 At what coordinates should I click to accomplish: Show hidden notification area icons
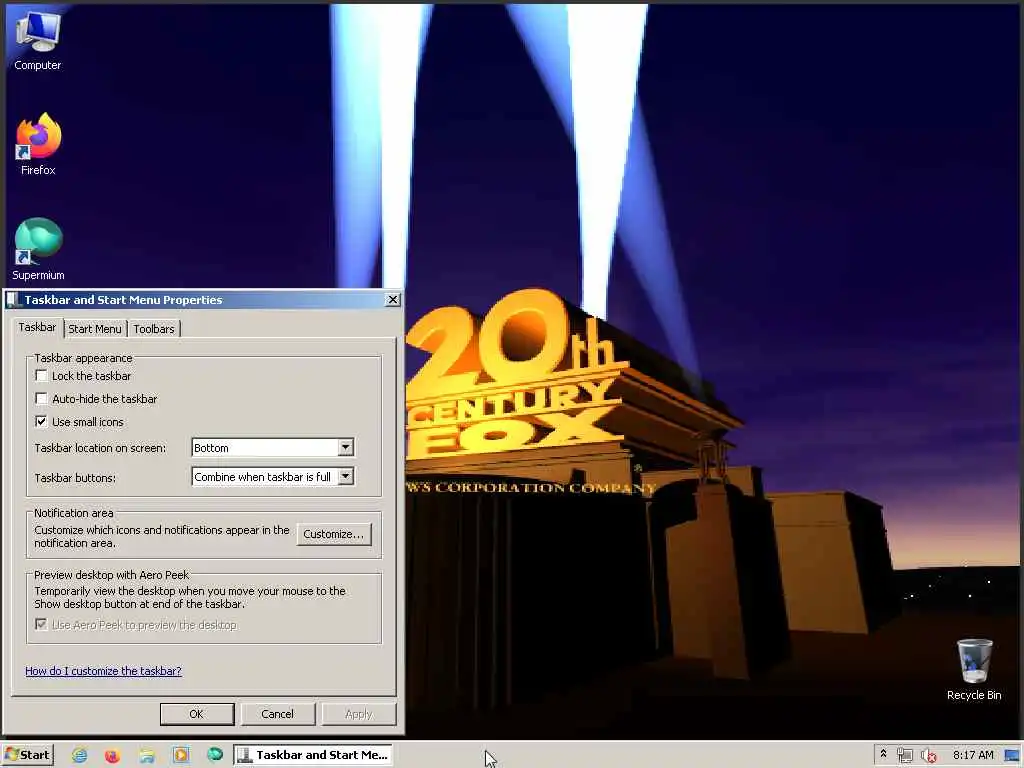(x=883, y=754)
